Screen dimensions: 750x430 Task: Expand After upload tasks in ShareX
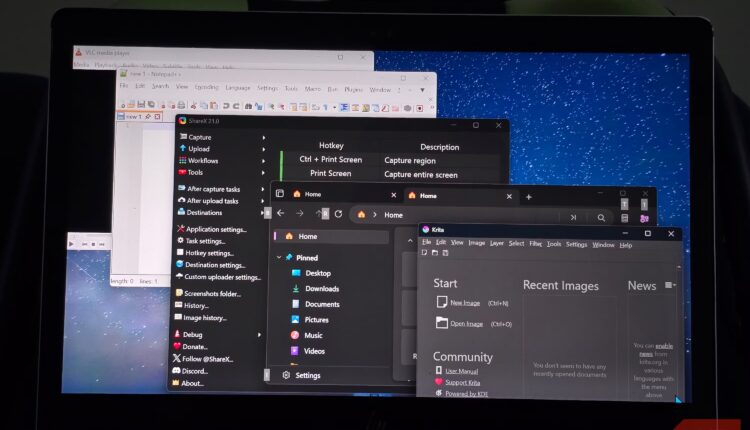tap(221, 201)
